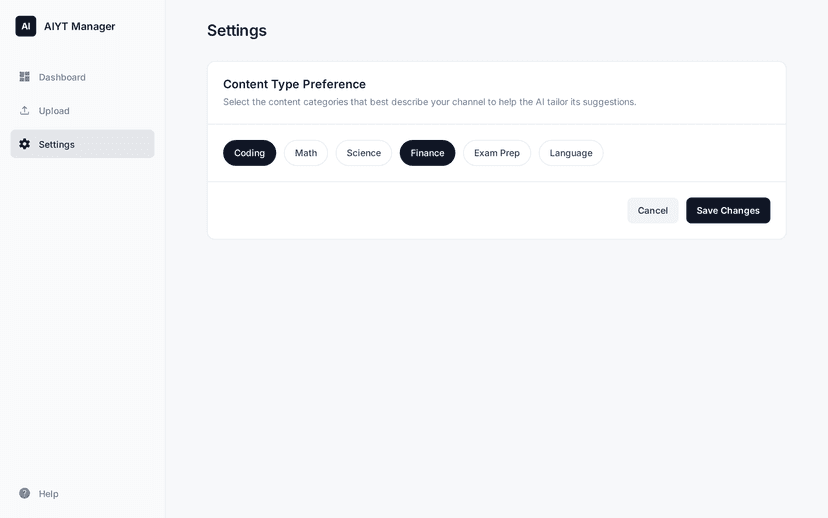The width and height of the screenshot is (828, 518).
Task: Click the Save Changes button
Action: [x=728, y=210]
